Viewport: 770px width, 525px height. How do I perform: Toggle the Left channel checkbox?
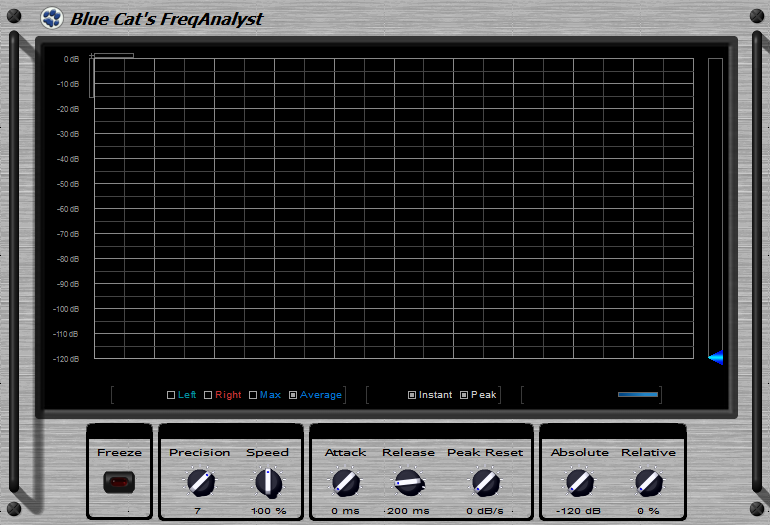171,395
